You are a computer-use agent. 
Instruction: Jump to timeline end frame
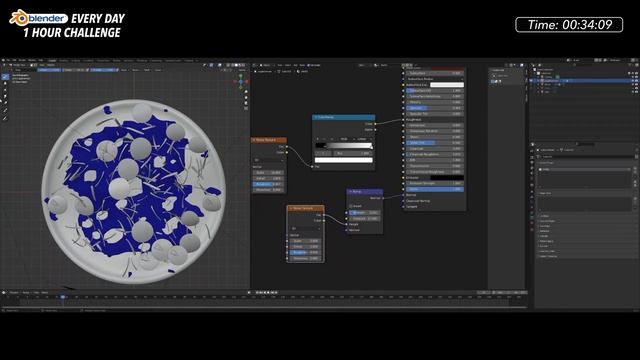click(276, 292)
